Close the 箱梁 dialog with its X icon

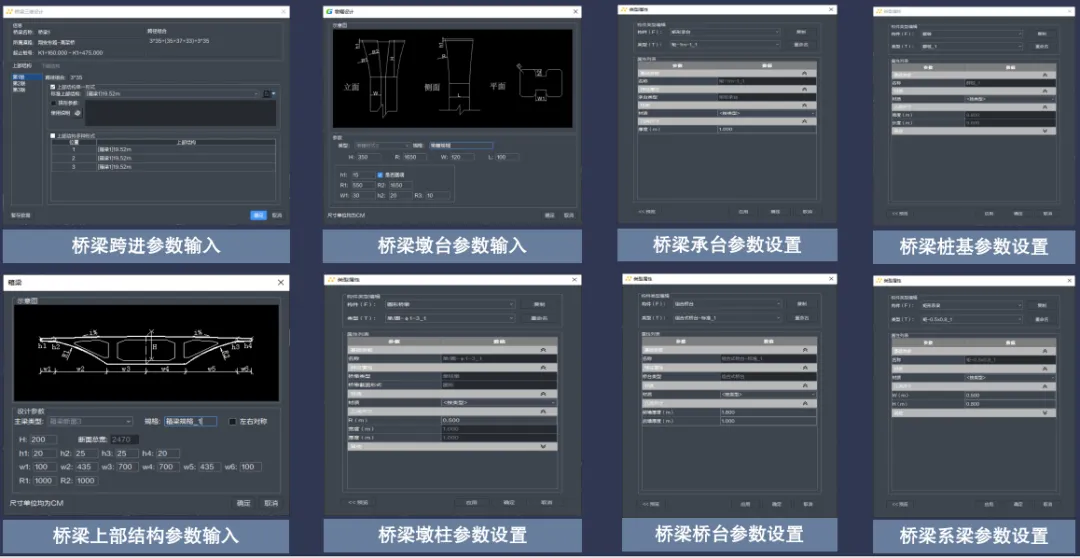click(280, 282)
